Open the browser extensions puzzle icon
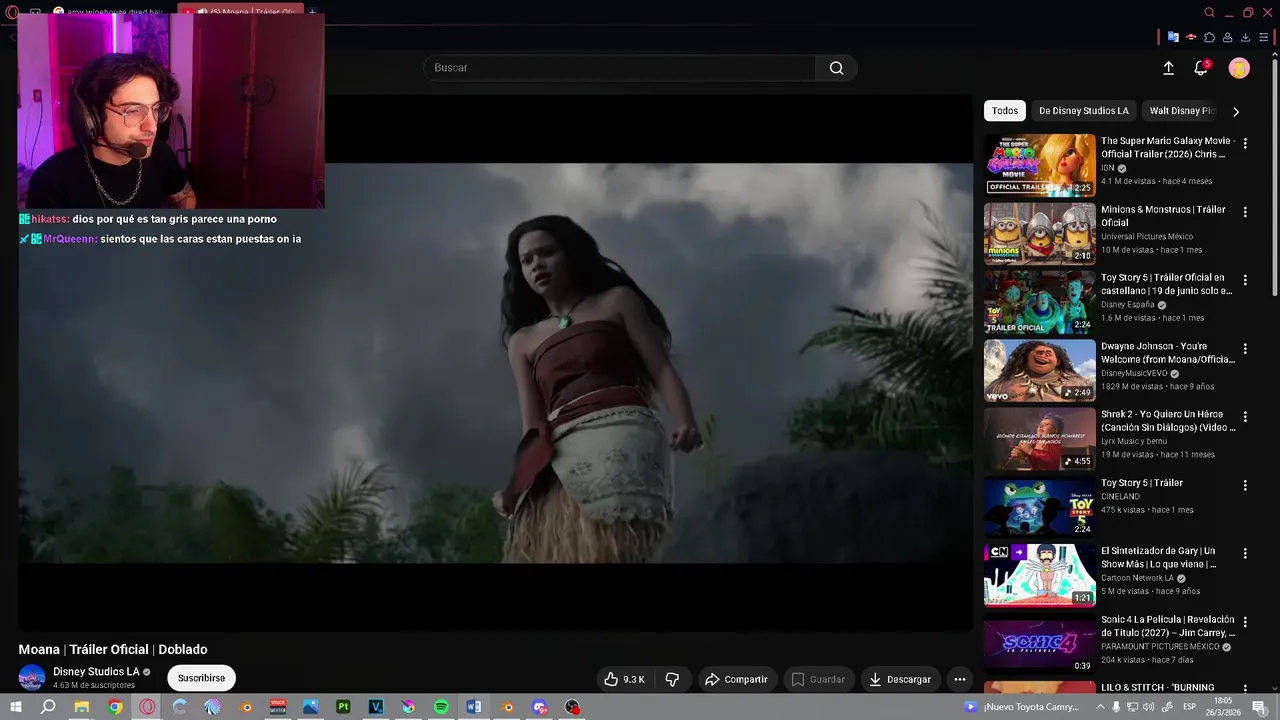 pyautogui.click(x=1209, y=37)
